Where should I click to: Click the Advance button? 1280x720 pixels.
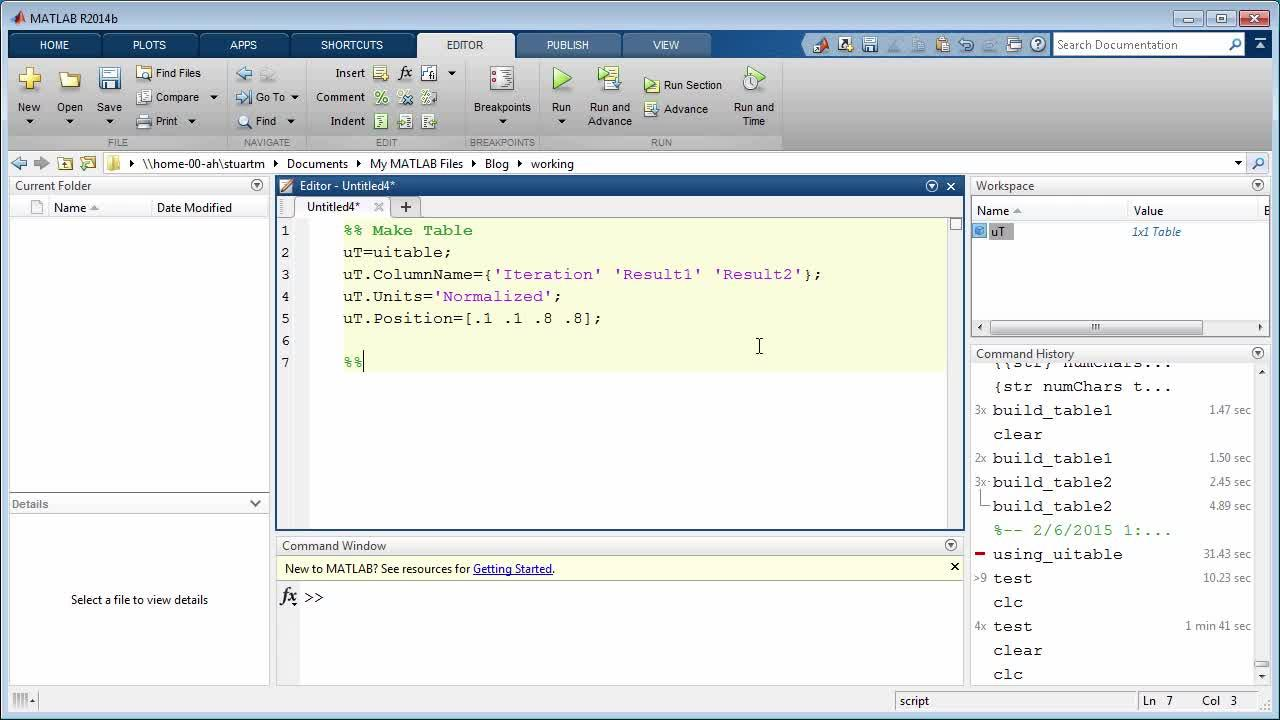click(x=676, y=109)
